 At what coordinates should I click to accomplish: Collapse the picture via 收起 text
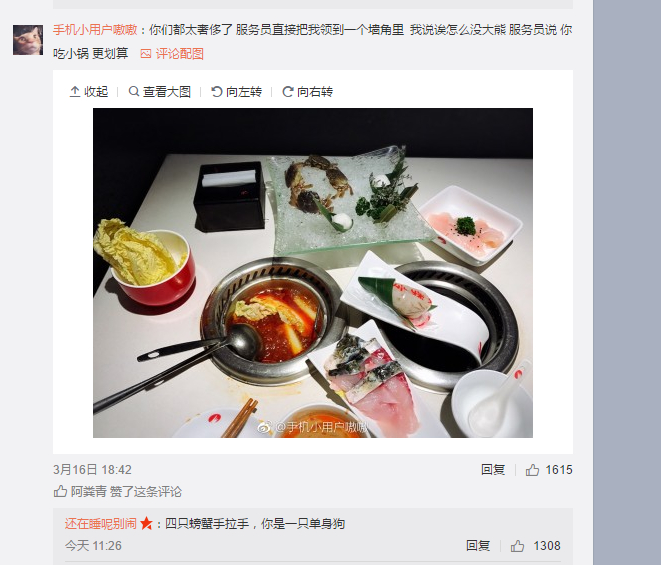96,91
